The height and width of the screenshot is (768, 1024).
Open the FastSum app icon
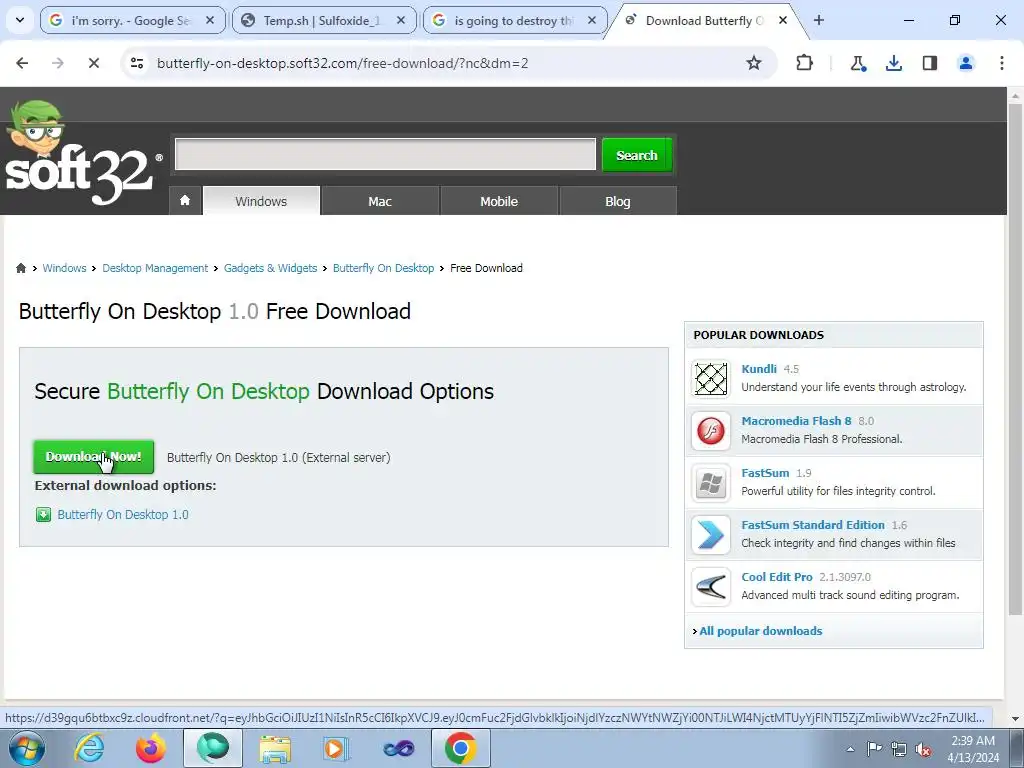point(711,483)
